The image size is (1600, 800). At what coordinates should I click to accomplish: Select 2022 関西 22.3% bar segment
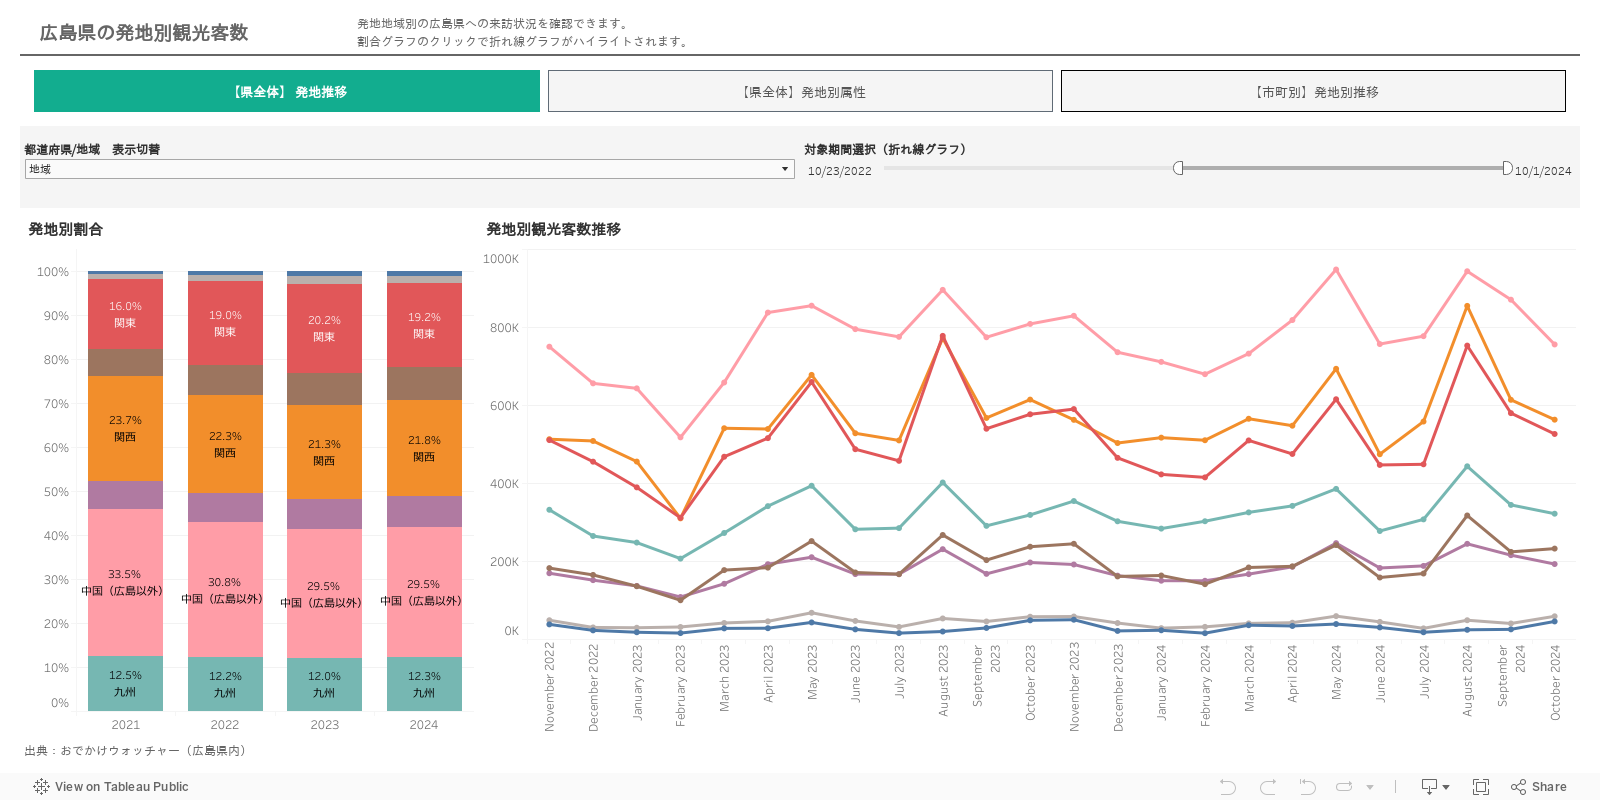[225, 444]
